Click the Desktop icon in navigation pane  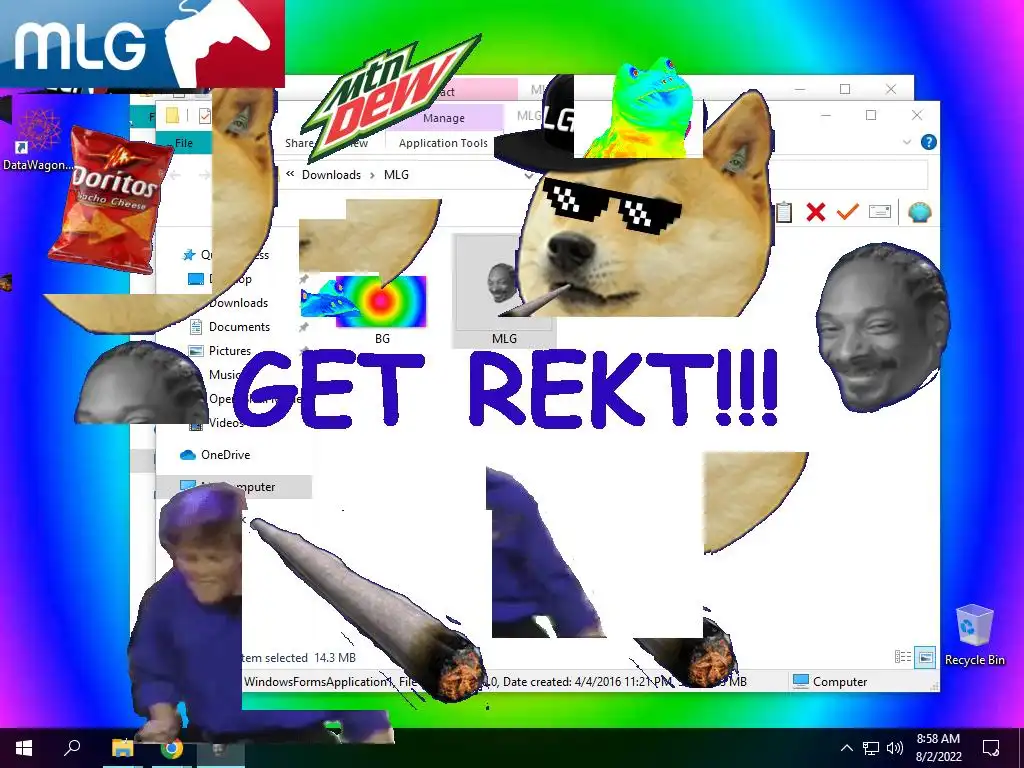(195, 279)
